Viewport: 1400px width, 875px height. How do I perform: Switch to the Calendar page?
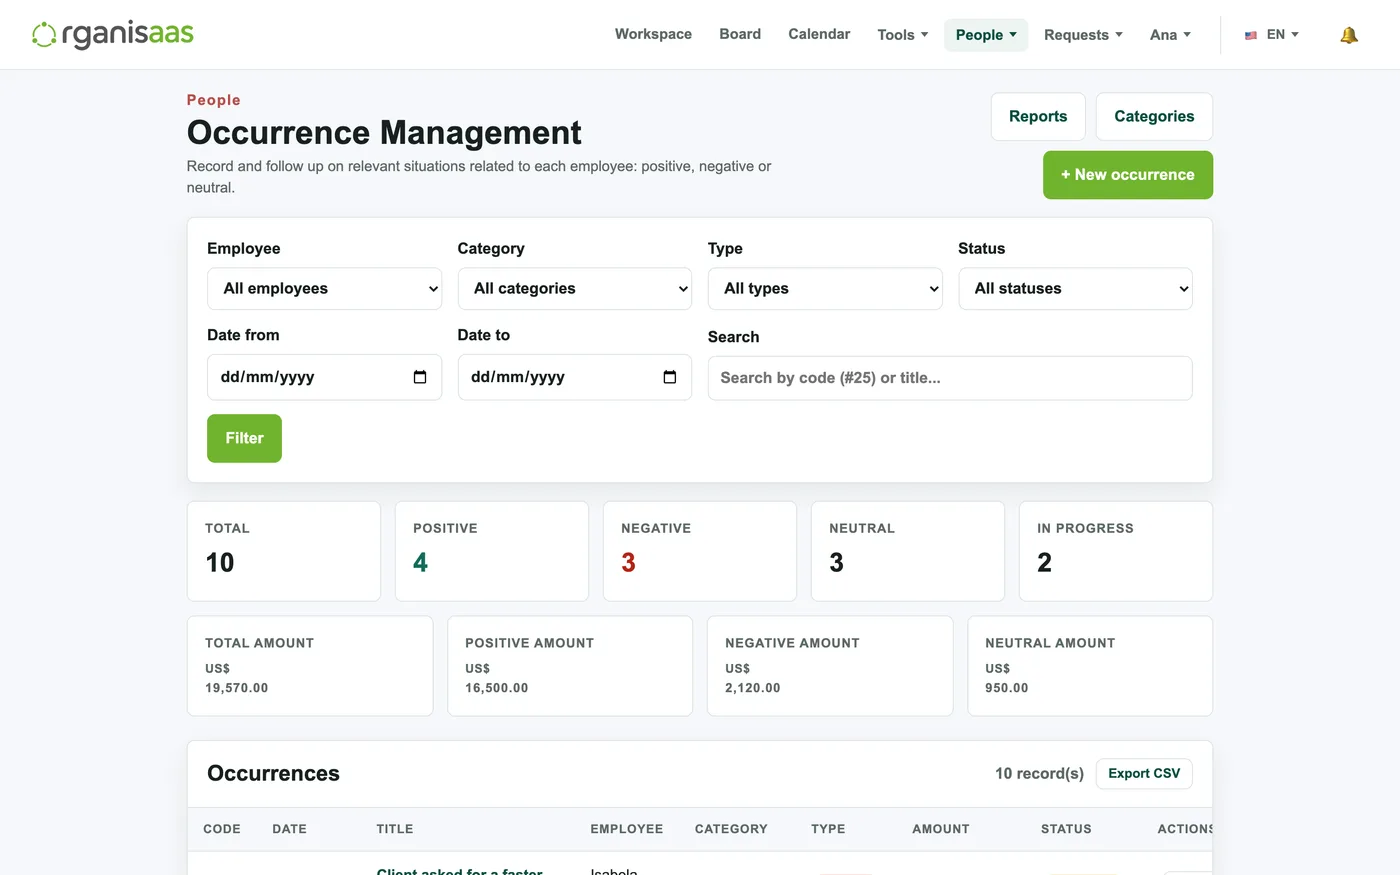coord(819,34)
